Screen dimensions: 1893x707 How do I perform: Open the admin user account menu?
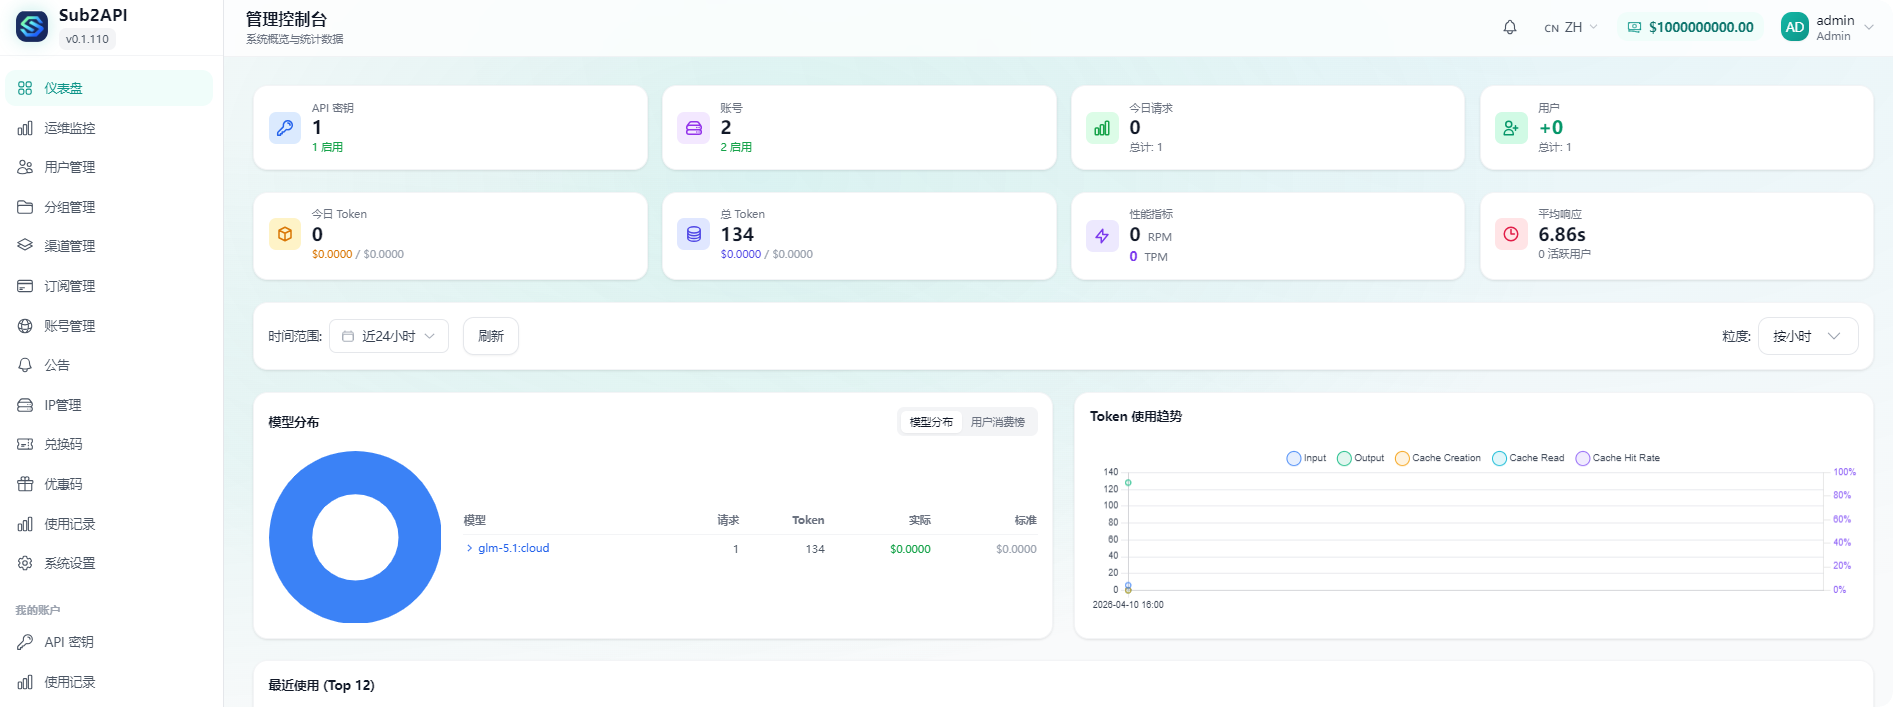pos(1826,28)
